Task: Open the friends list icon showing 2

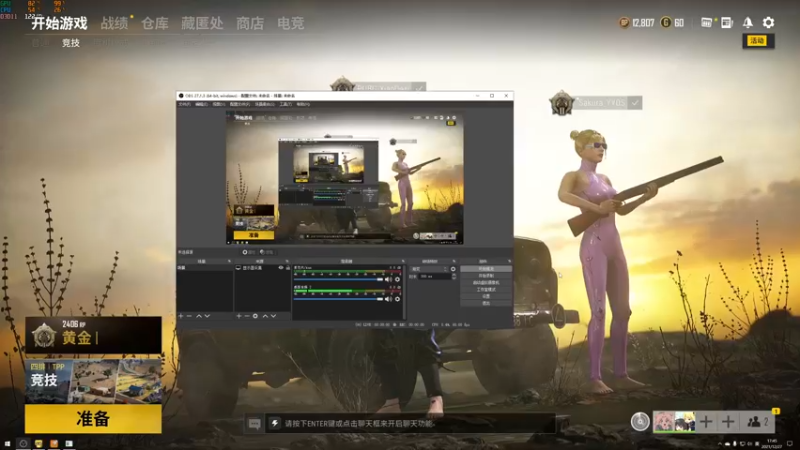Action: pos(758,422)
